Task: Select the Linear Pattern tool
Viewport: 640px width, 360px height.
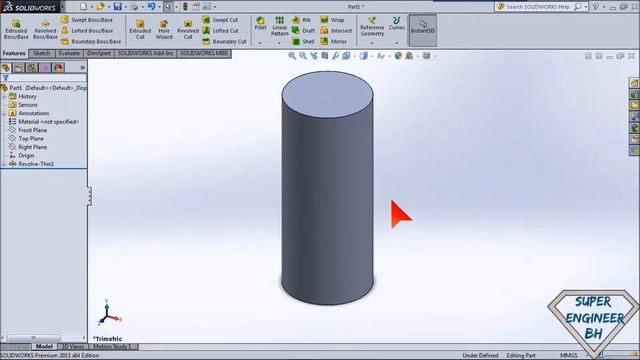Action: (x=280, y=26)
